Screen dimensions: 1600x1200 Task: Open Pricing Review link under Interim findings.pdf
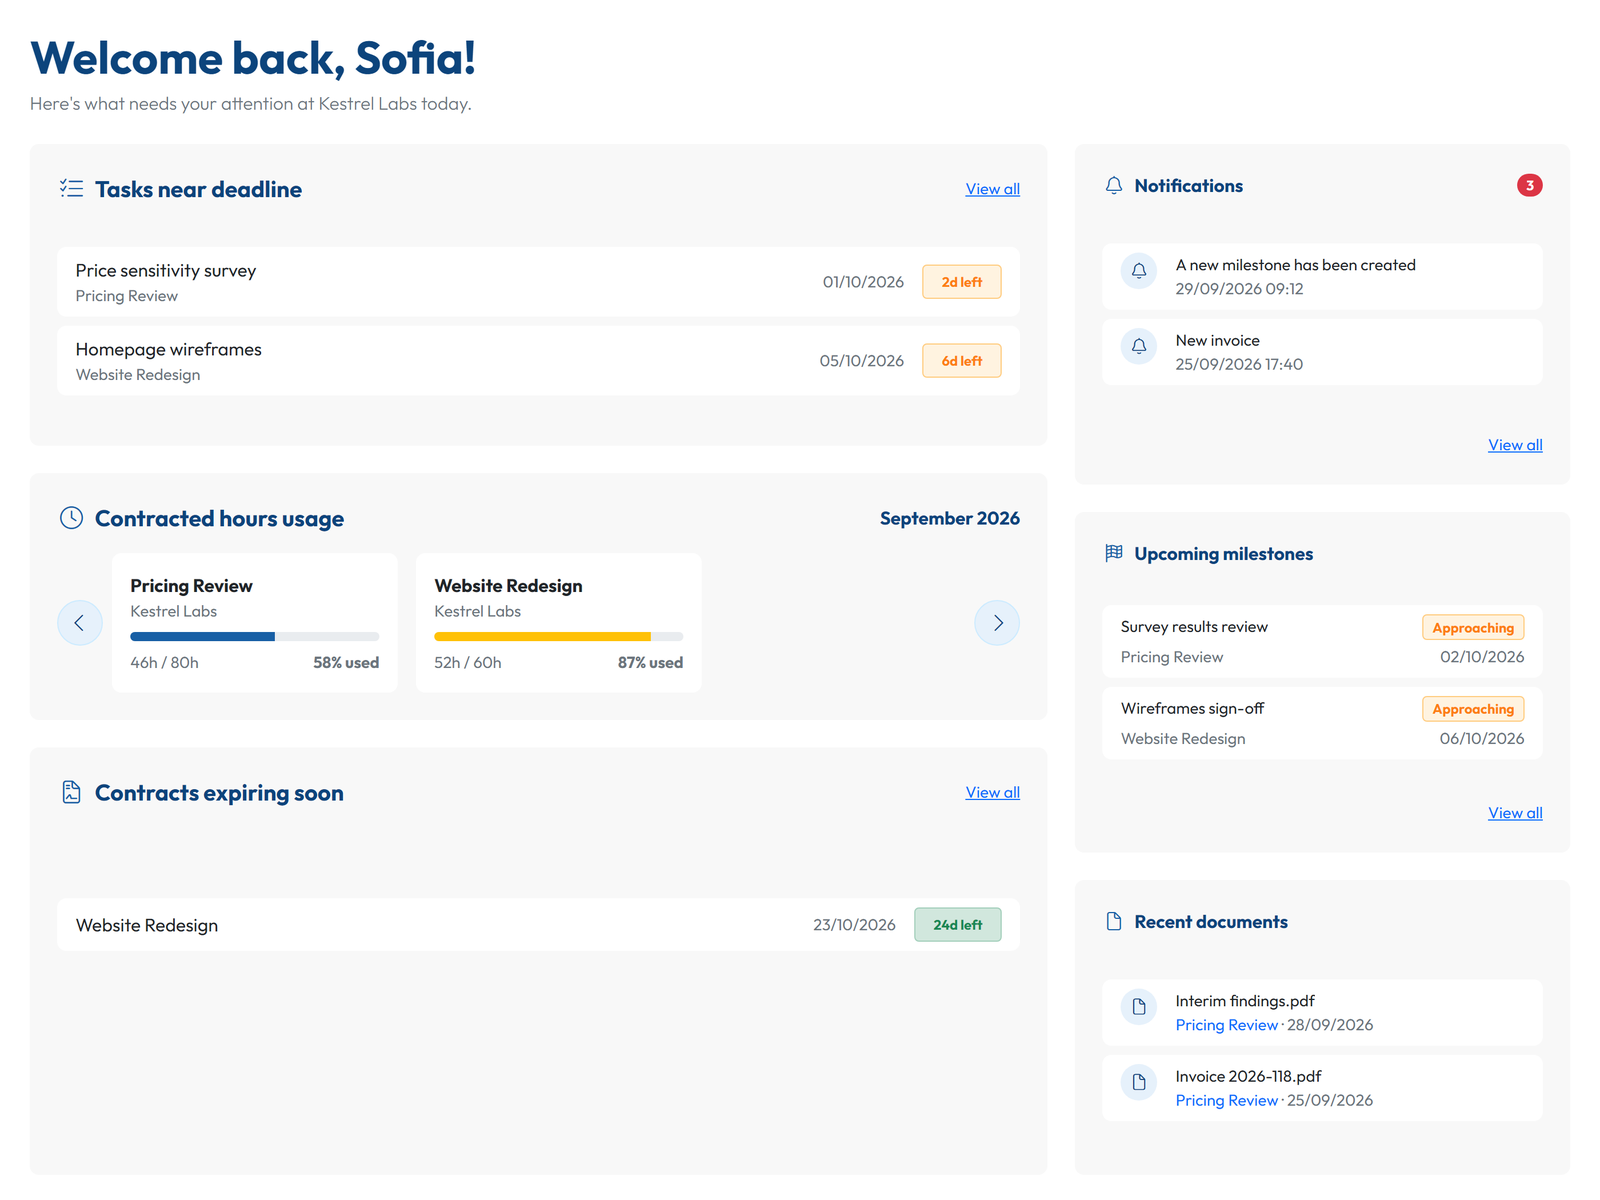1226,1025
